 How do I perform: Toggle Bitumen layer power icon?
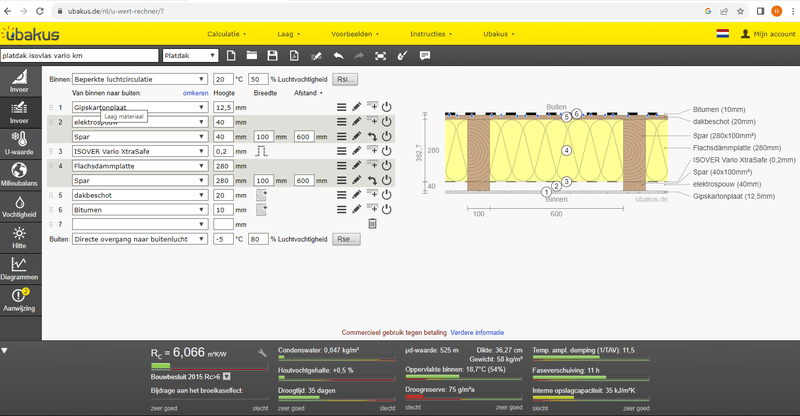387,209
